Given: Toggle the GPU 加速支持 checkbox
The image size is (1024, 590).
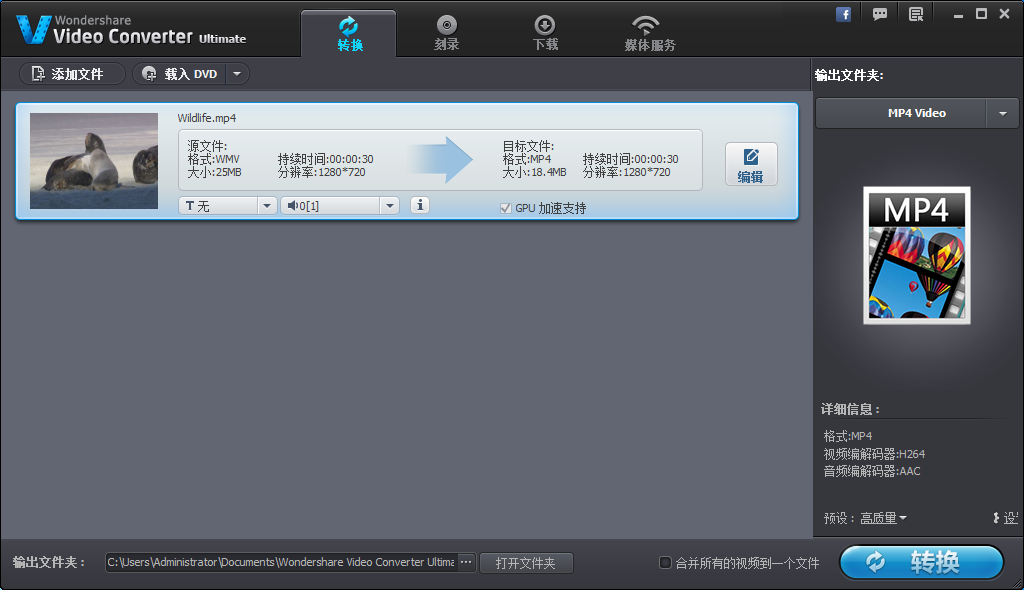Looking at the screenshot, I should pyautogui.click(x=506, y=208).
